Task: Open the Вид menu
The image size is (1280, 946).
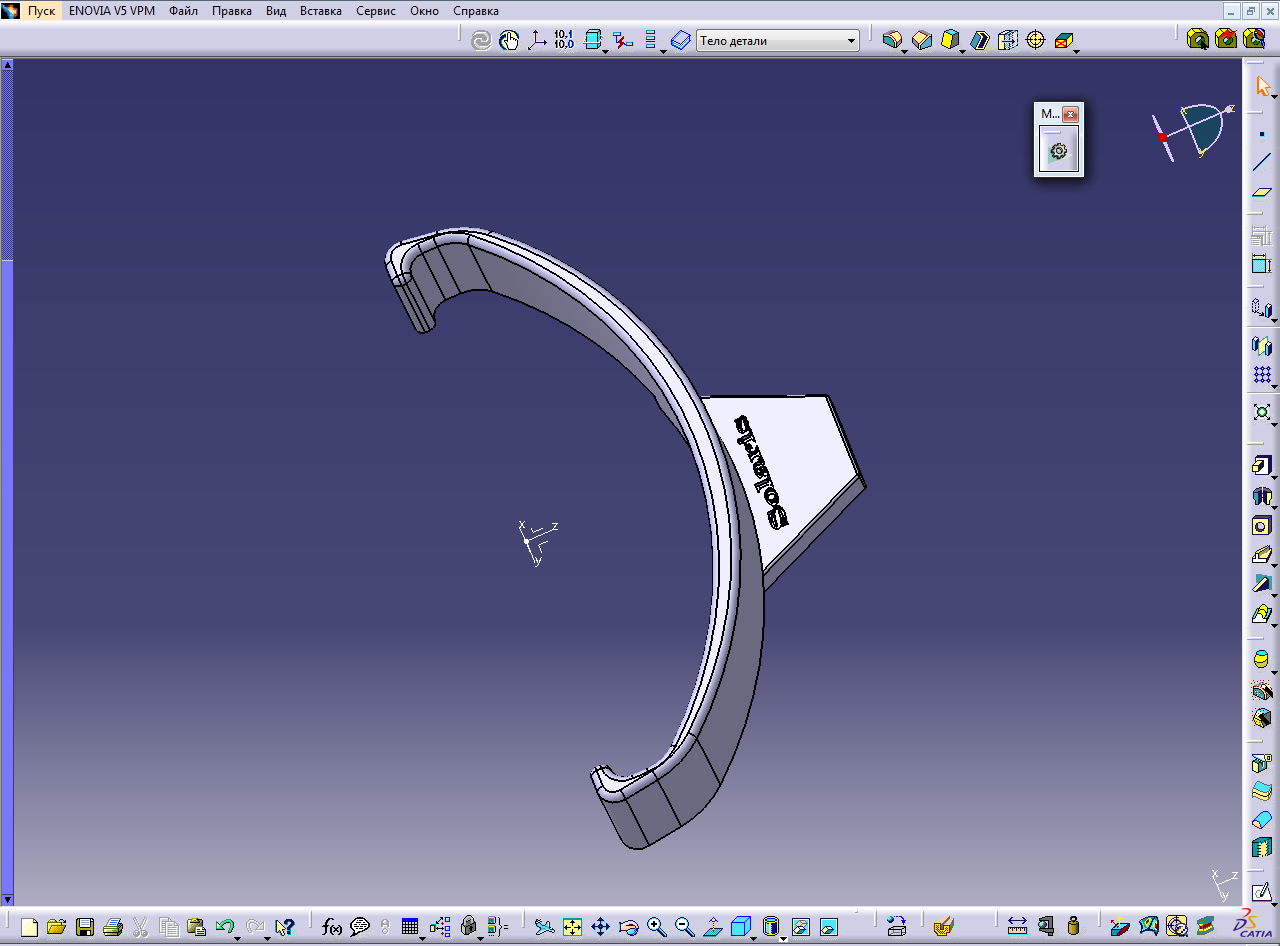Action: point(276,11)
